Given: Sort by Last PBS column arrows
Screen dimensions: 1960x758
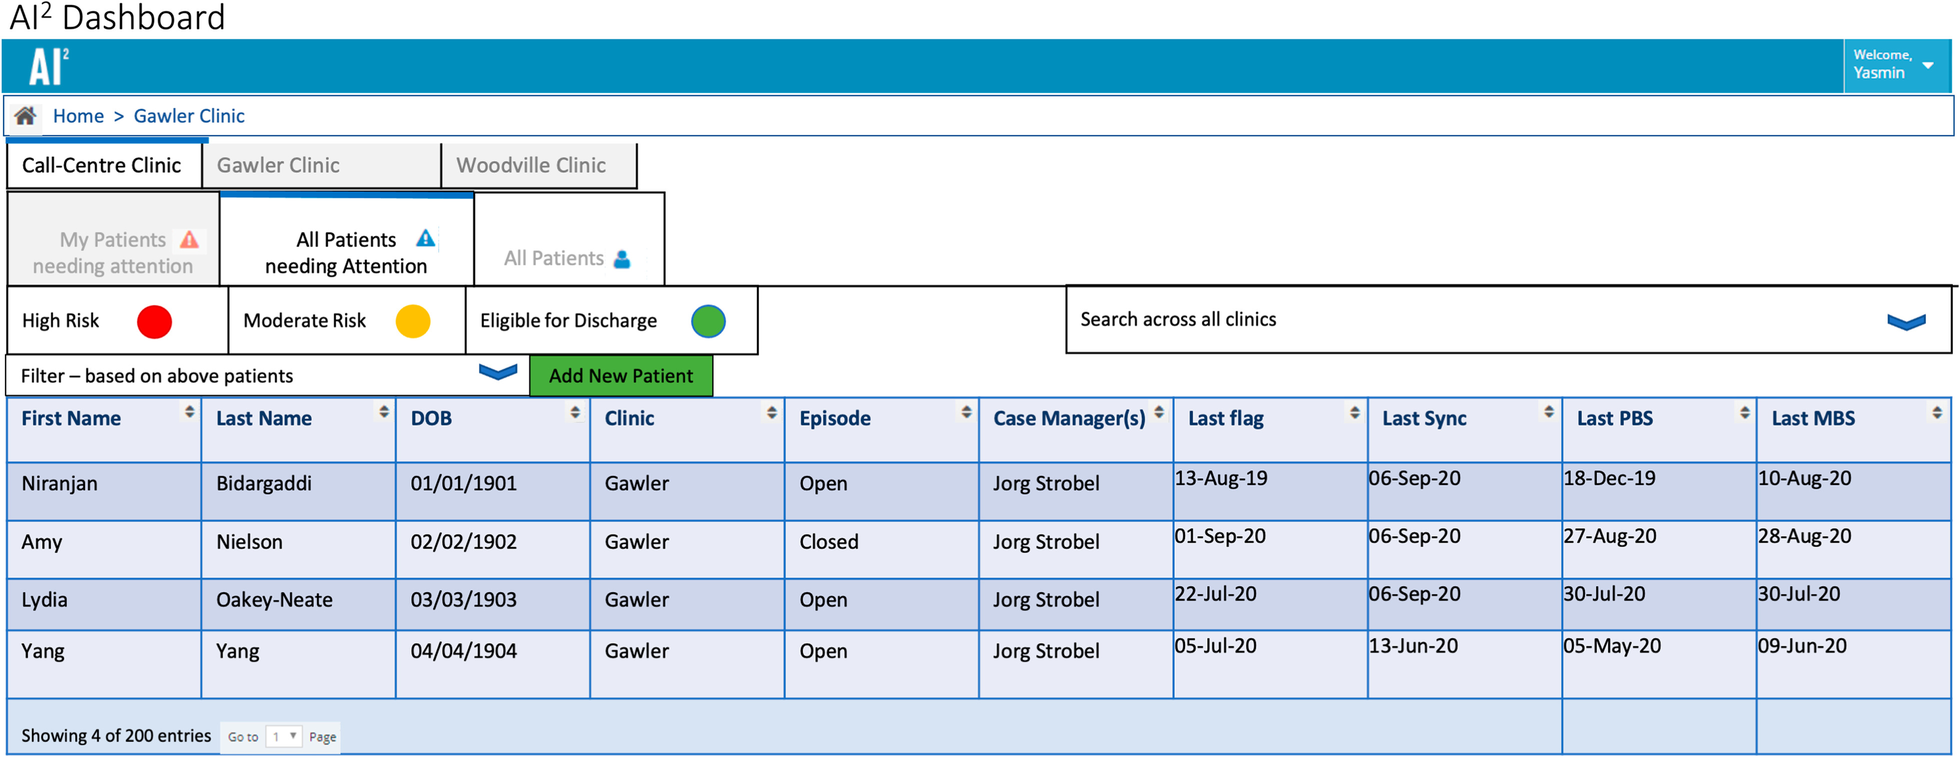Looking at the screenshot, I should 1745,412.
